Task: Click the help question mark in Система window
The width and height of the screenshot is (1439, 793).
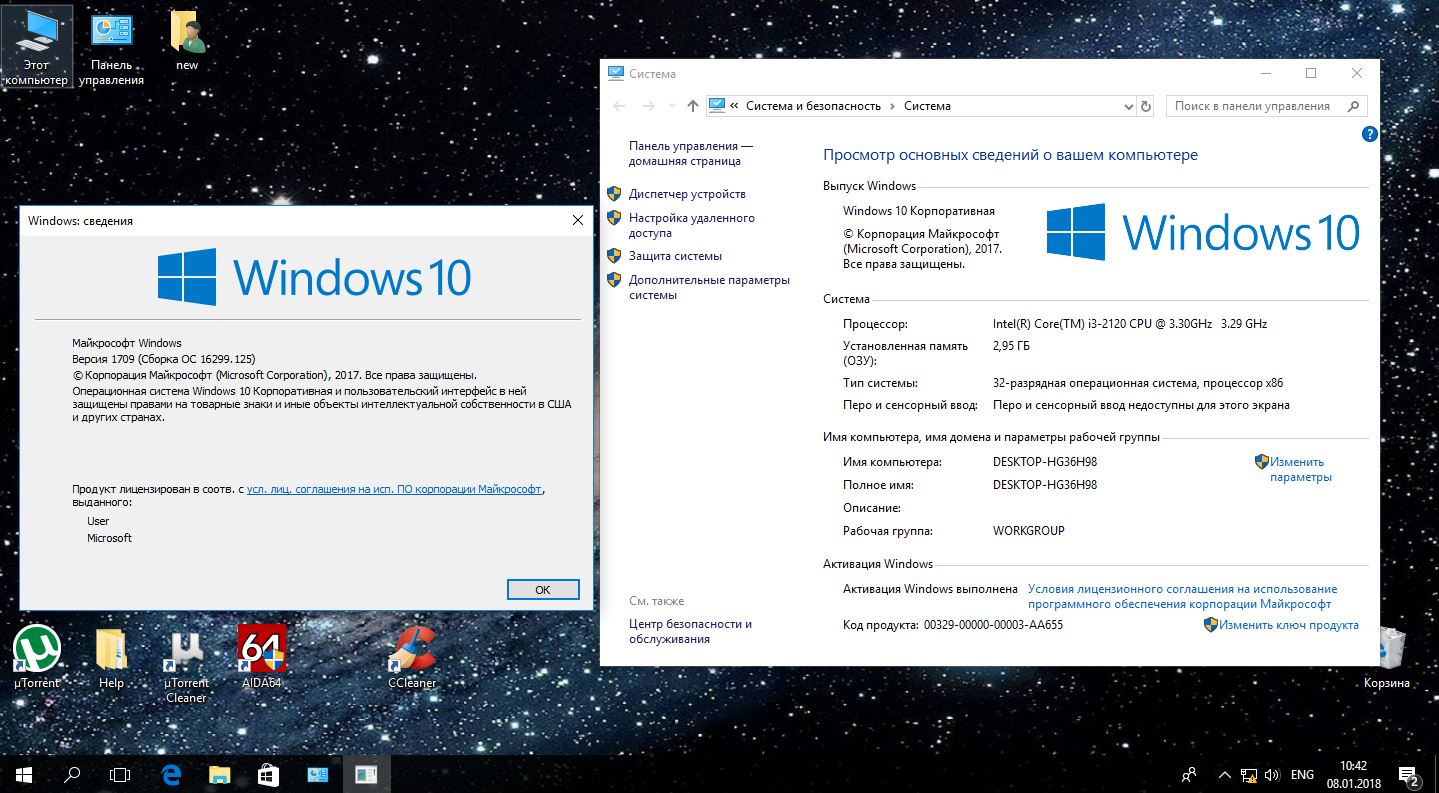Action: [x=1370, y=134]
